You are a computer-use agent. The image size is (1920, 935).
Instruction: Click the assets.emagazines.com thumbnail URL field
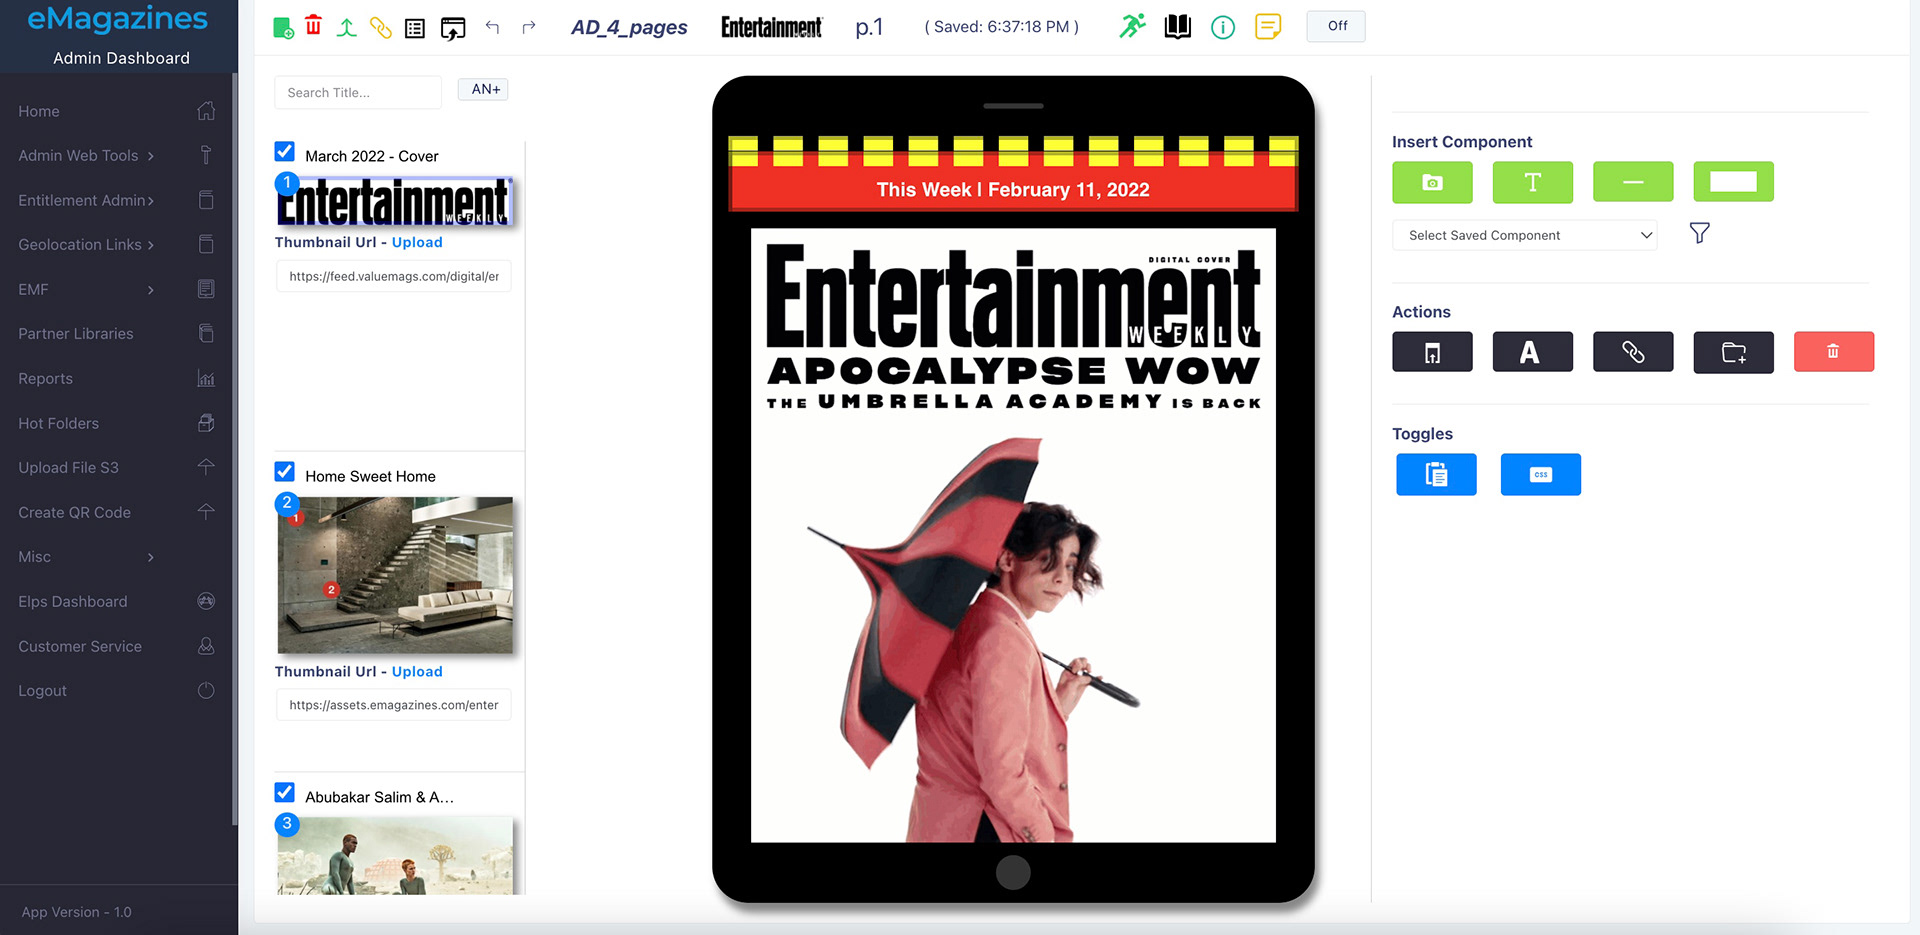(x=394, y=705)
